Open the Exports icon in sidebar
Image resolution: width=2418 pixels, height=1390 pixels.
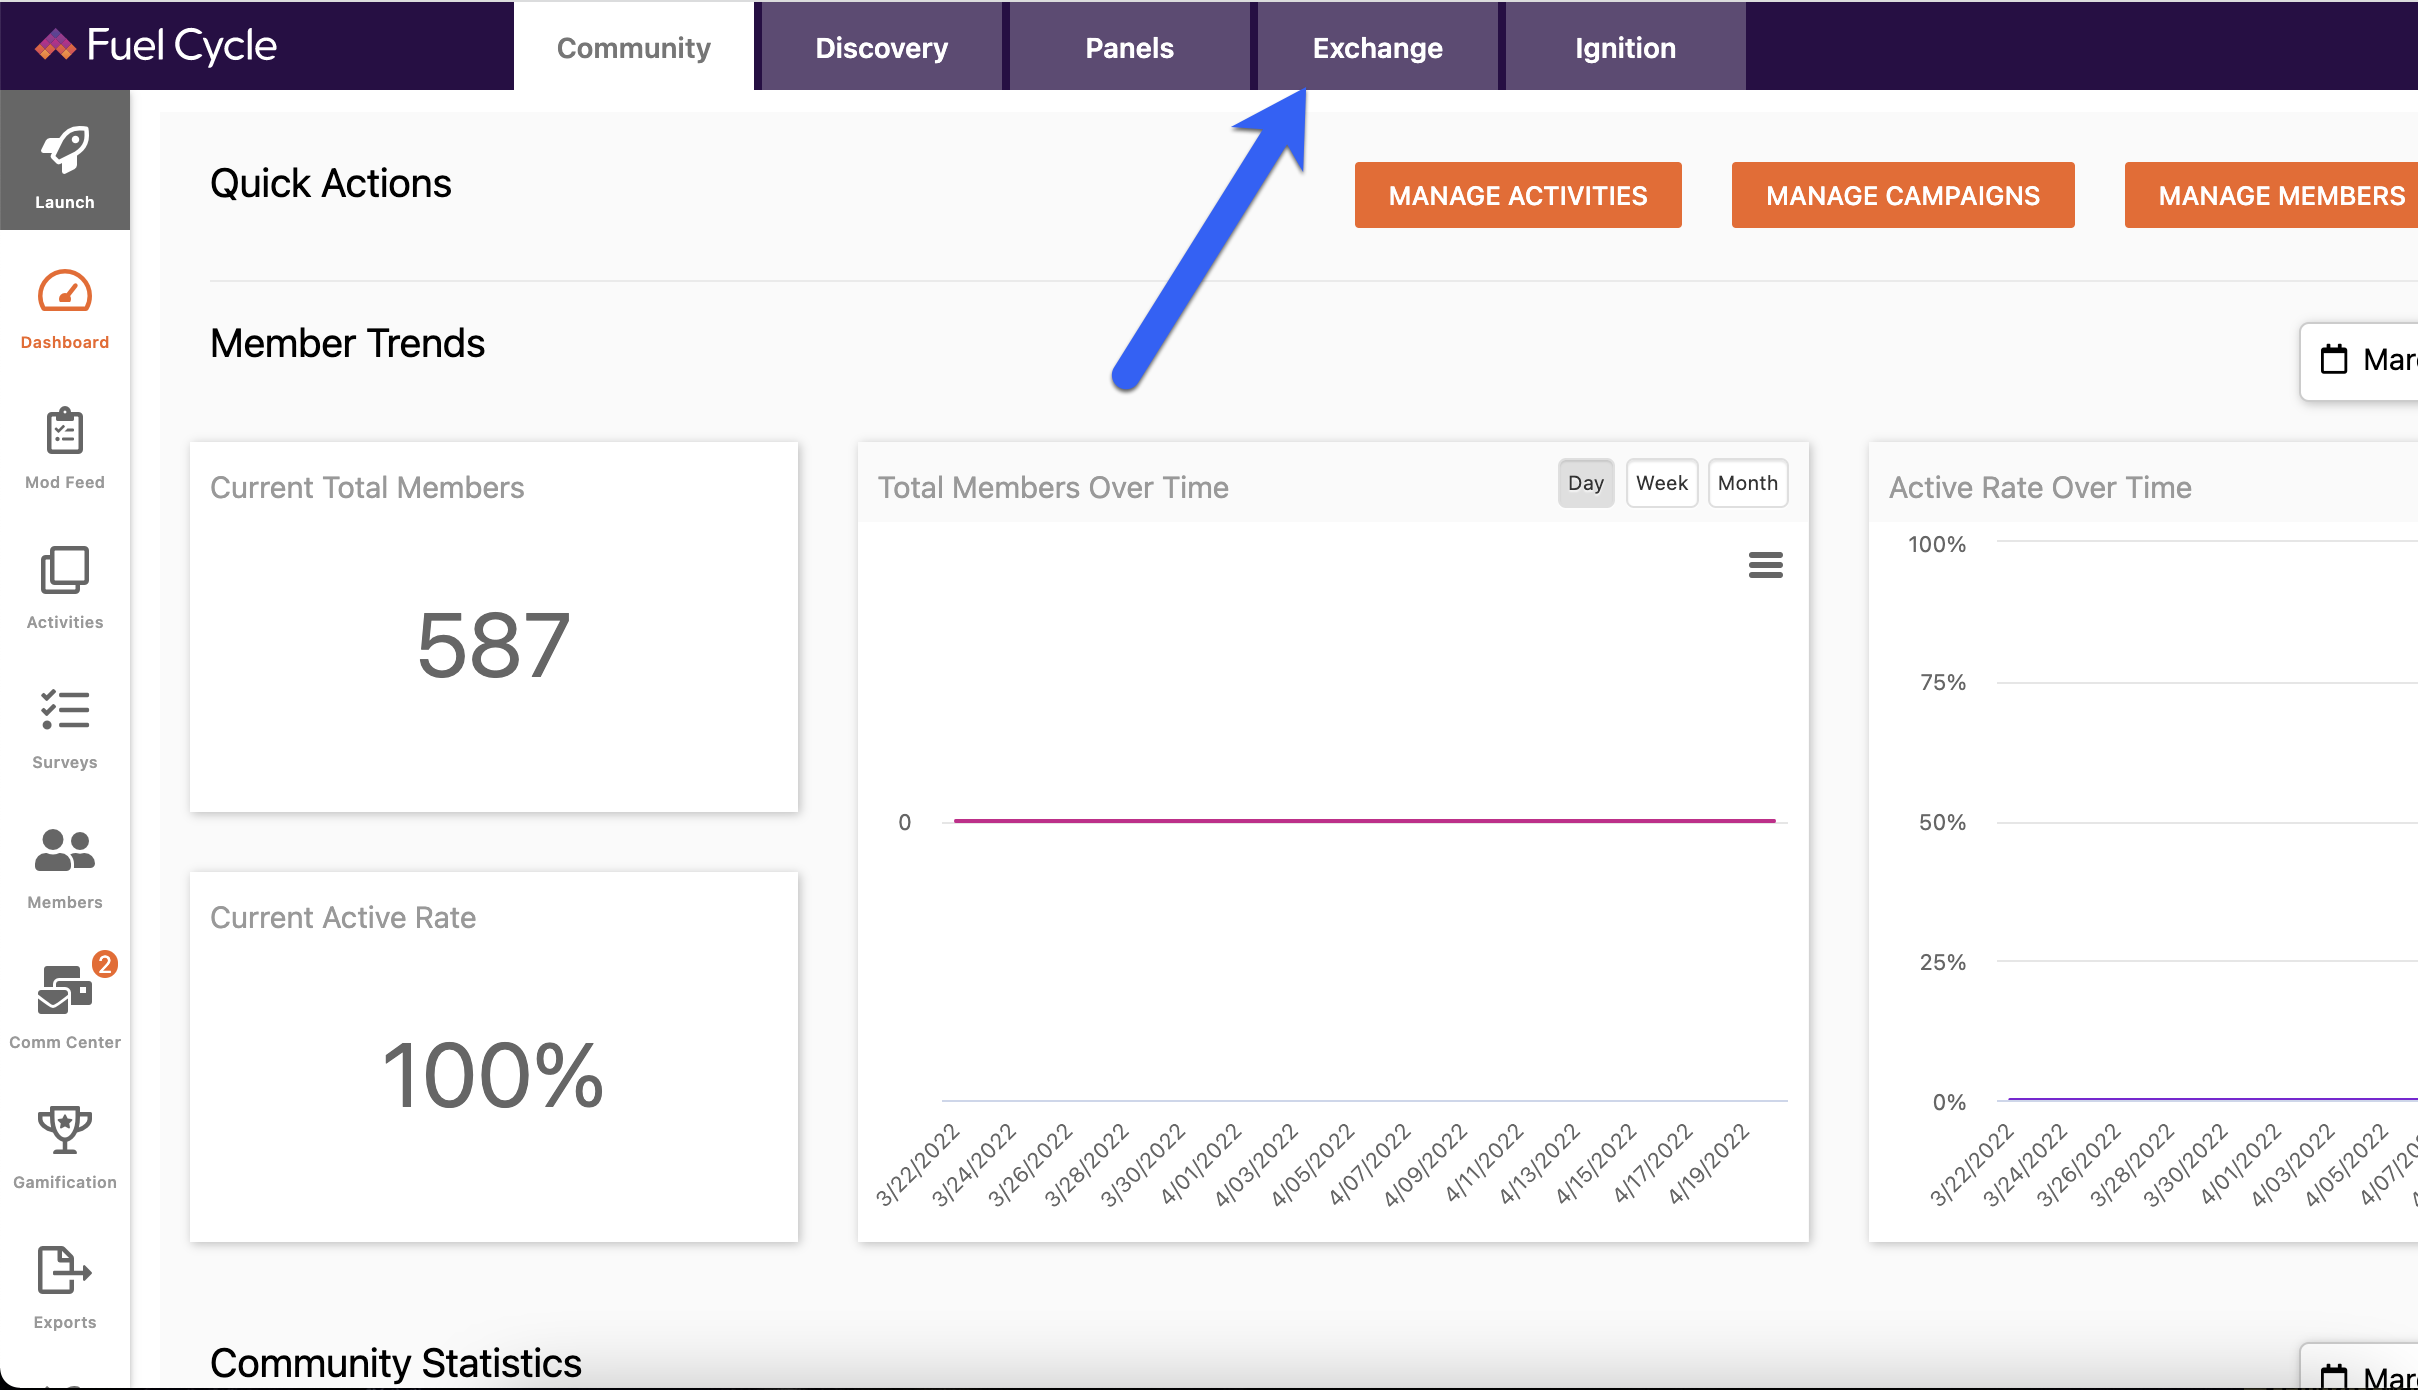tap(65, 1270)
